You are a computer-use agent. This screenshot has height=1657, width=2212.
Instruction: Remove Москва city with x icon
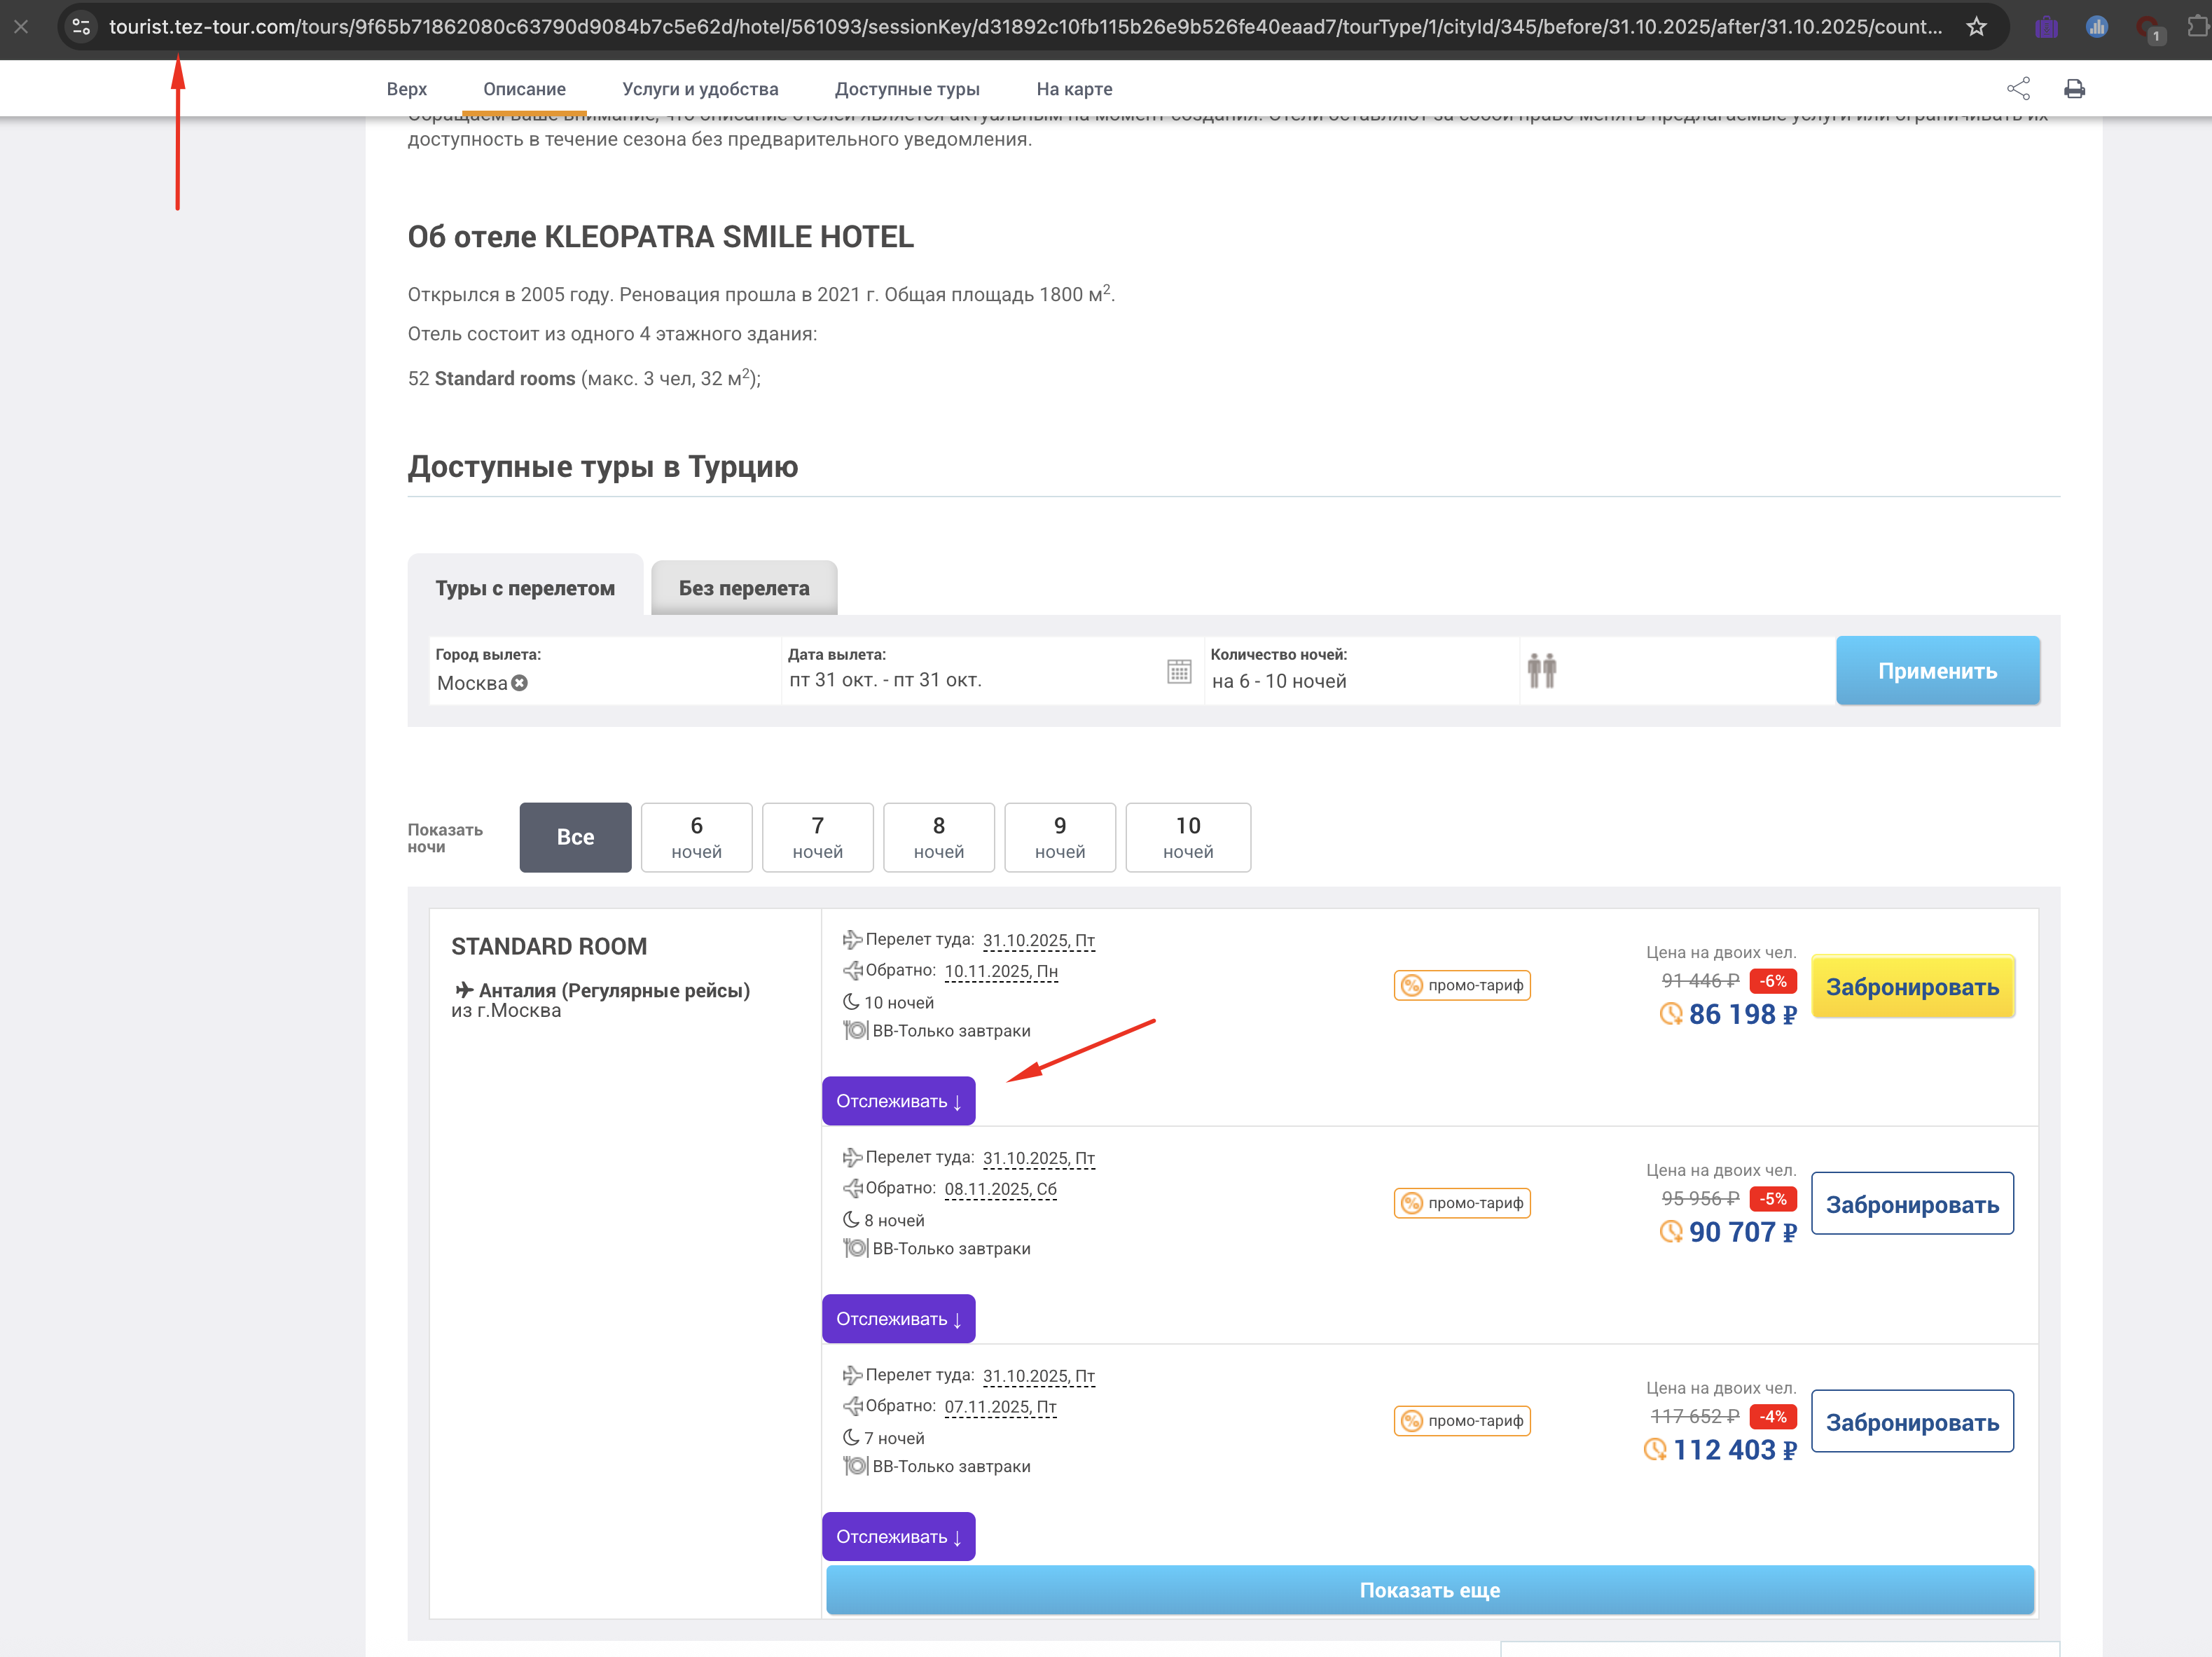coord(520,683)
